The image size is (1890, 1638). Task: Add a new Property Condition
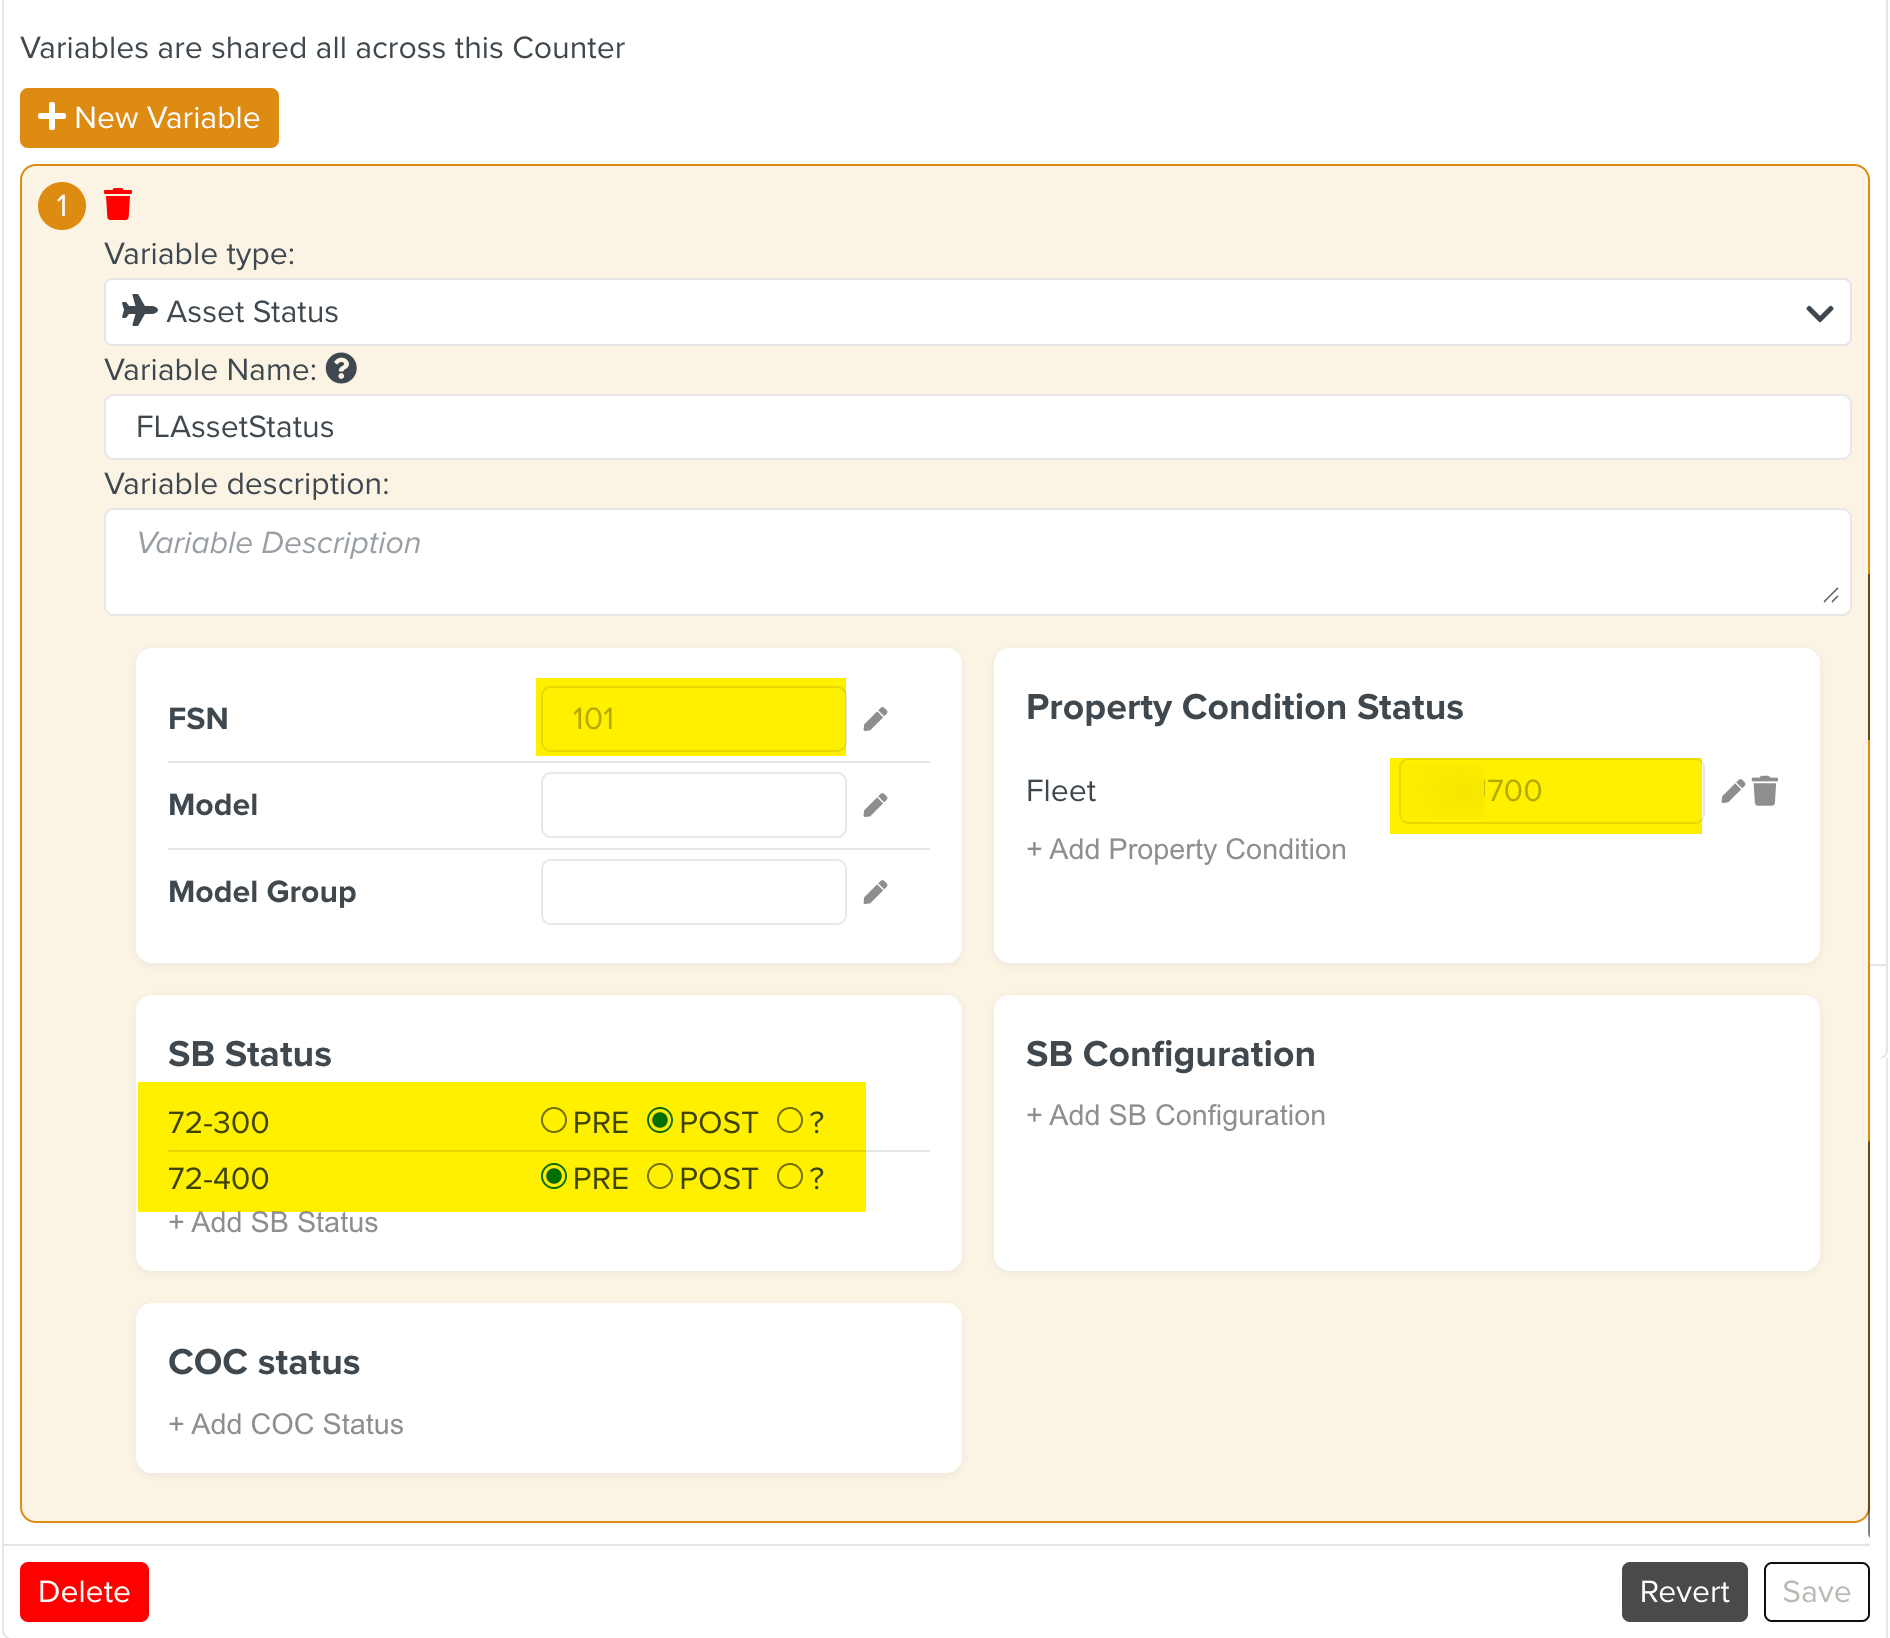point(1186,849)
